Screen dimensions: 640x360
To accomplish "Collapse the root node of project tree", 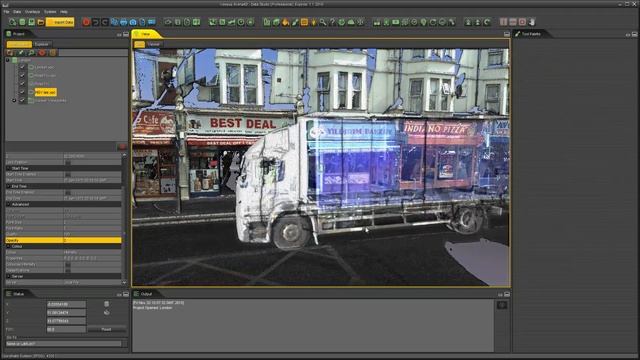I will (x=7, y=60).
